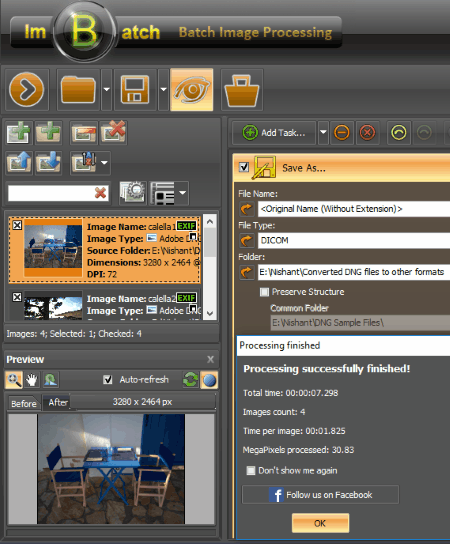This screenshot has height=544, width=450.
Task: Expand the dropdown next to the folder icon
Action: point(107,90)
